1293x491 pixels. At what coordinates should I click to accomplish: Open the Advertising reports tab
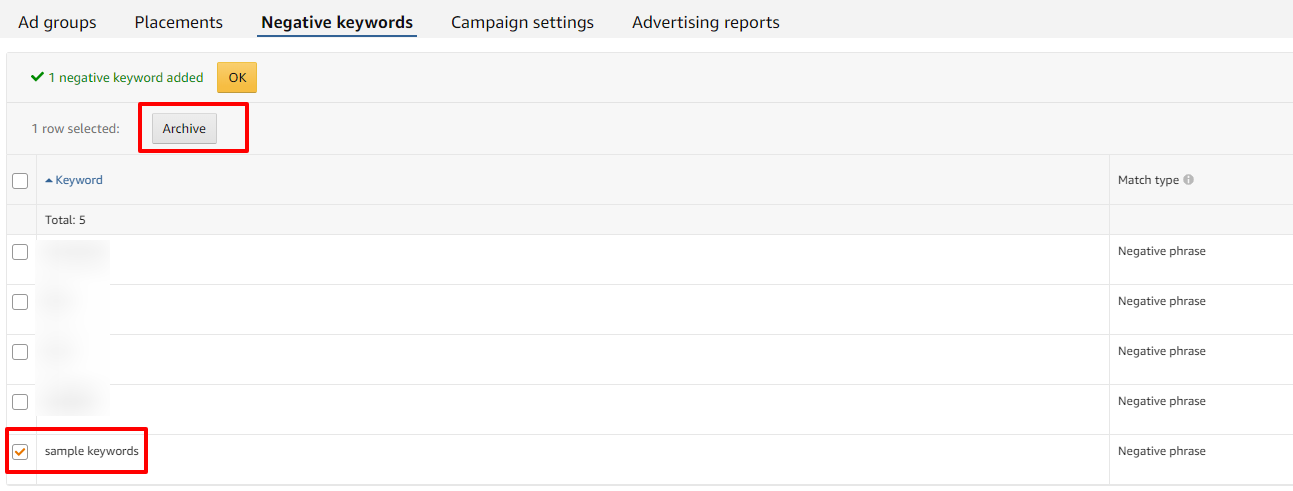(x=705, y=22)
